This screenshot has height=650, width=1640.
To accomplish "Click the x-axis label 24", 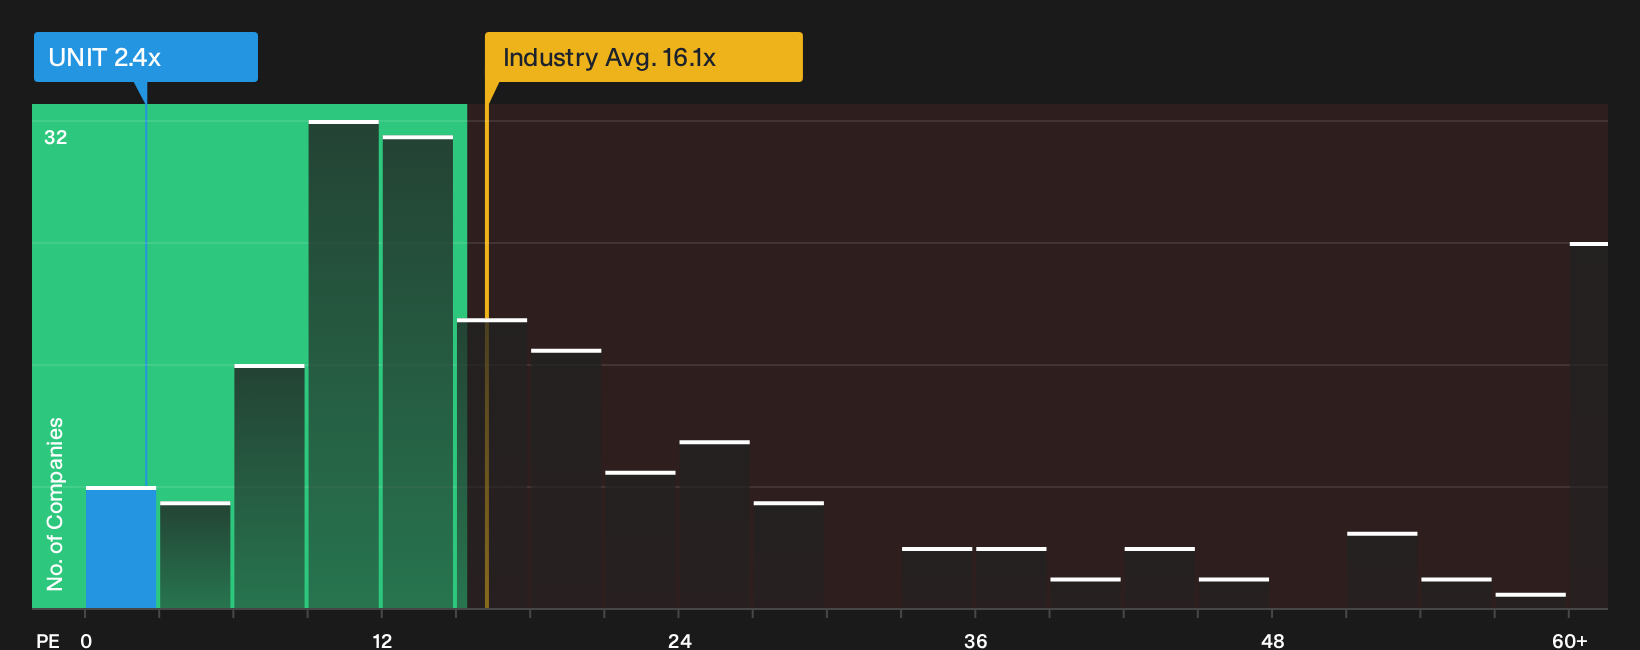I will [x=679, y=640].
